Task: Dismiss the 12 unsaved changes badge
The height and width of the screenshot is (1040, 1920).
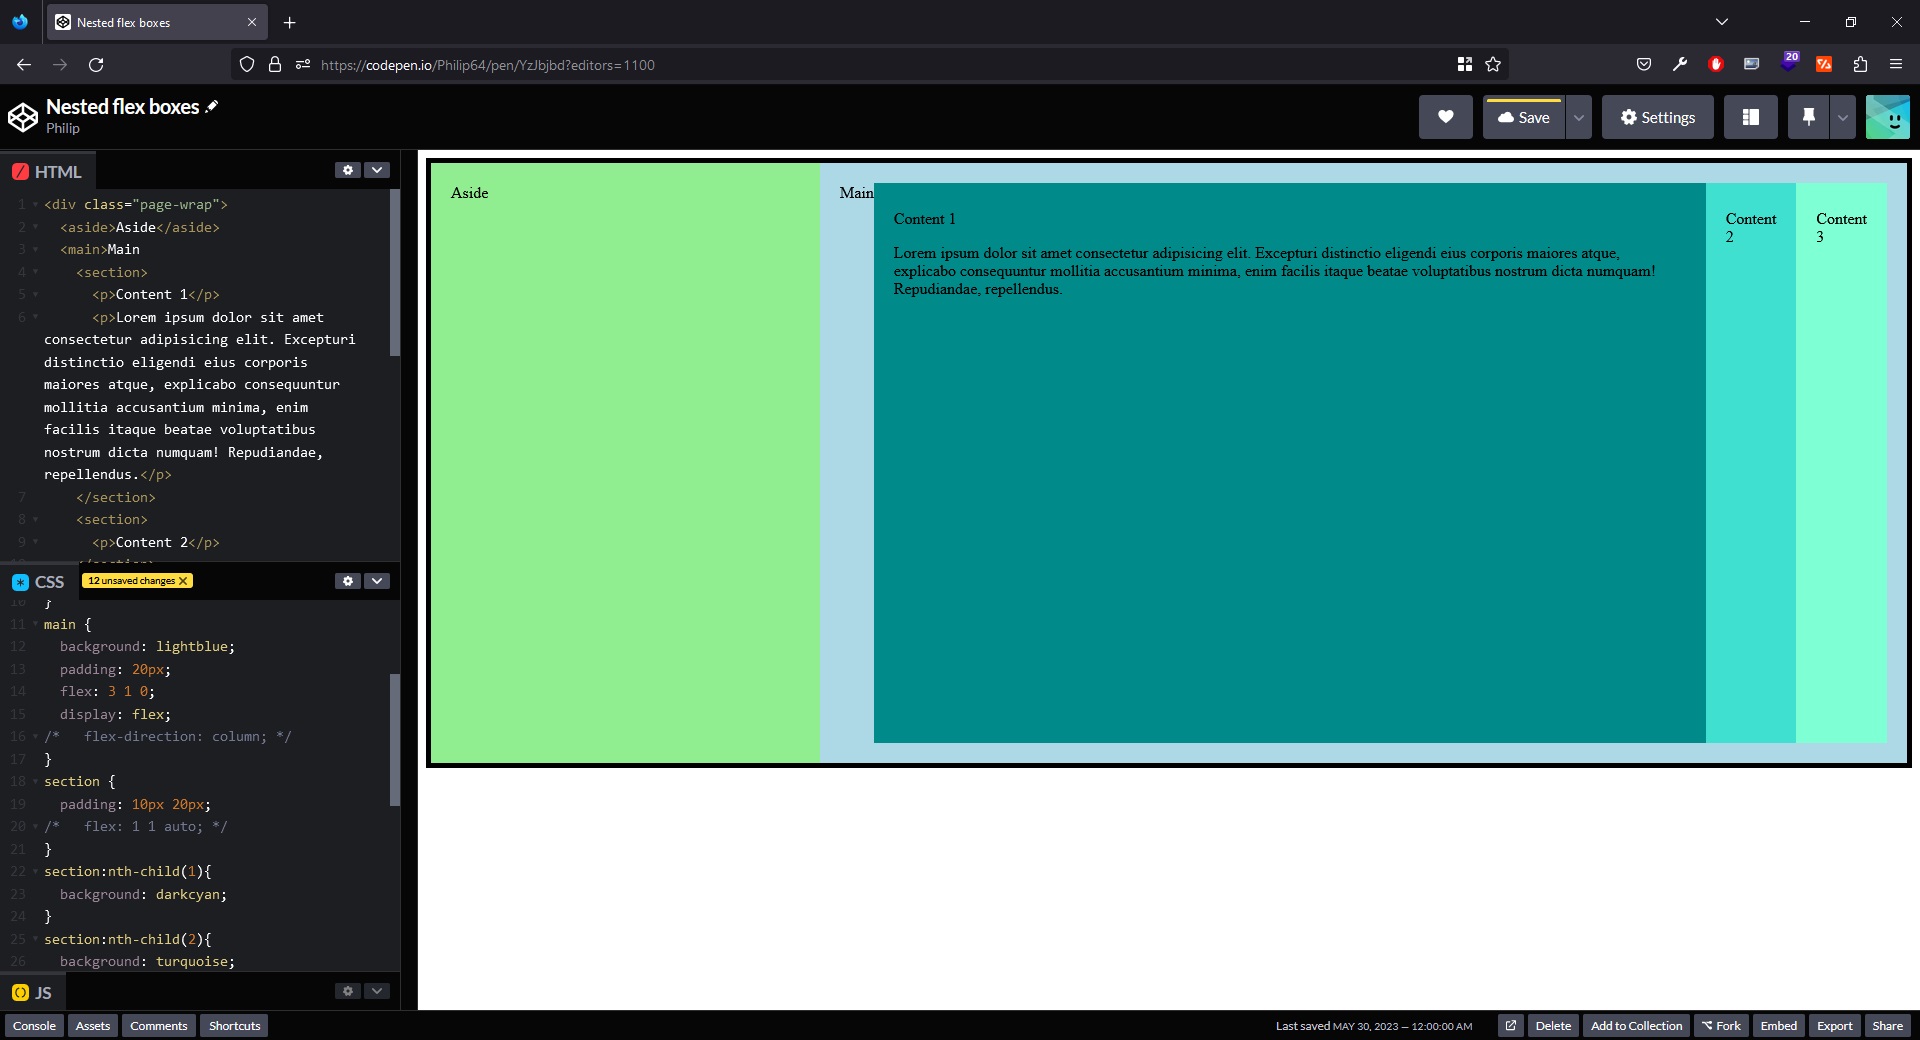Action: click(183, 581)
